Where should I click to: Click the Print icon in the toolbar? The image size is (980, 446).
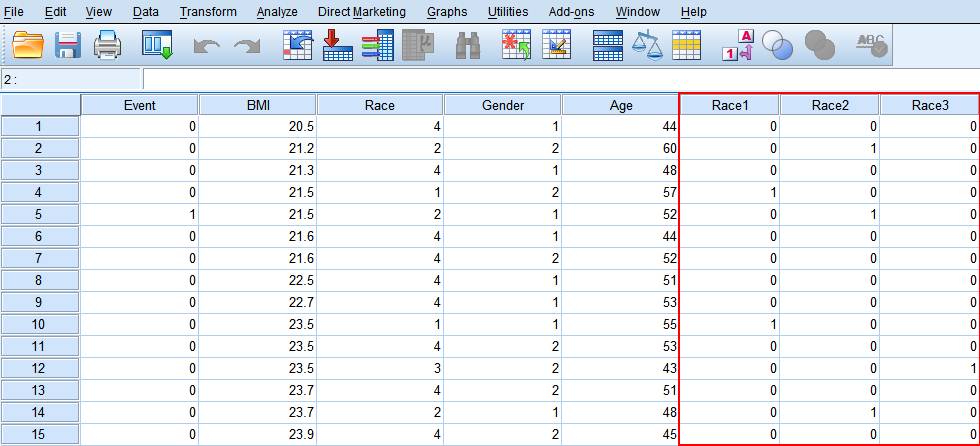(107, 45)
